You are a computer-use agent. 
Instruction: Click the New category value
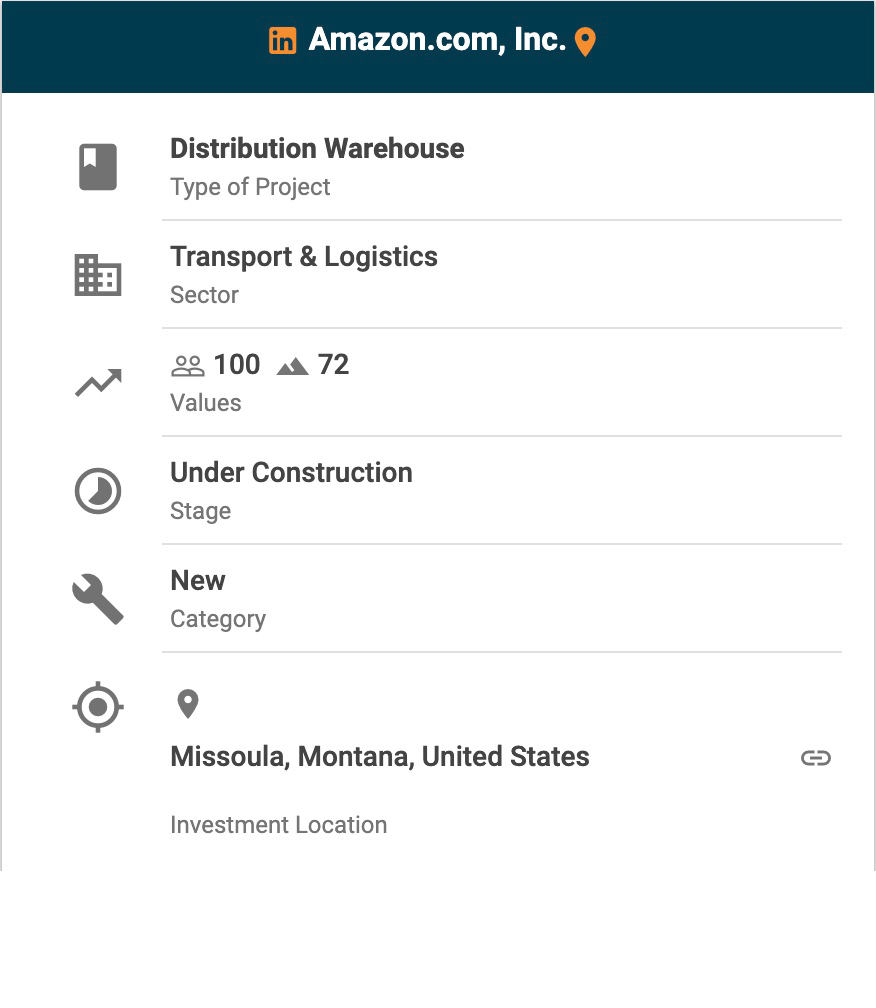(x=198, y=581)
